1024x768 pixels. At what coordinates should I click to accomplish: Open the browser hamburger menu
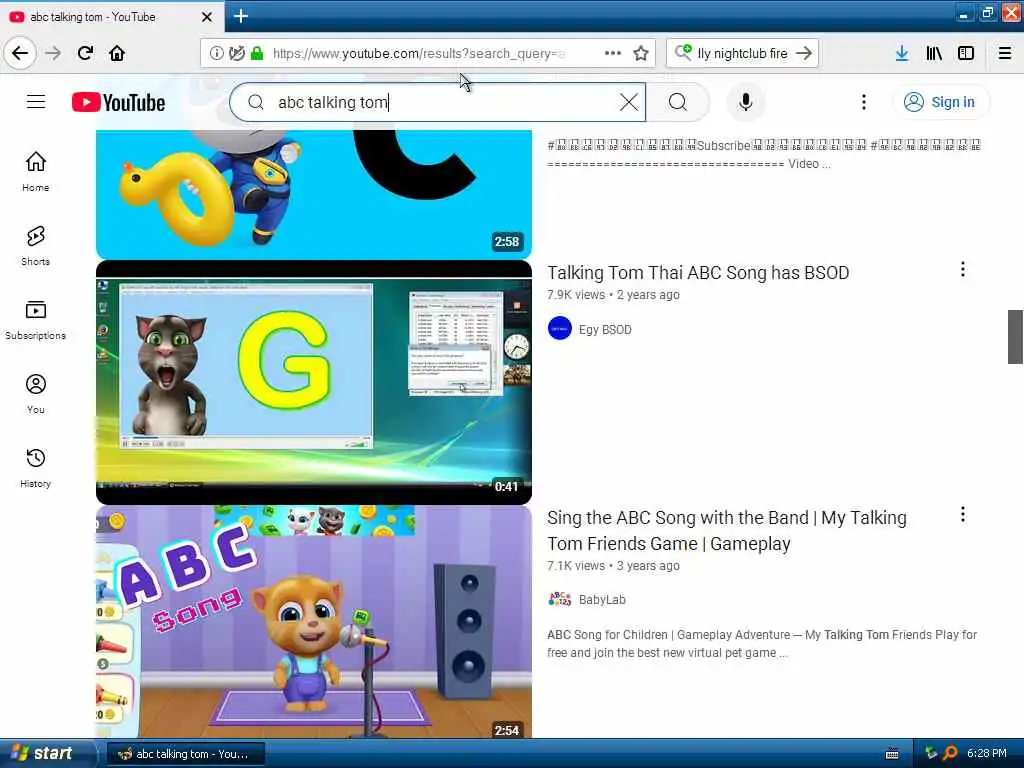click(1005, 53)
